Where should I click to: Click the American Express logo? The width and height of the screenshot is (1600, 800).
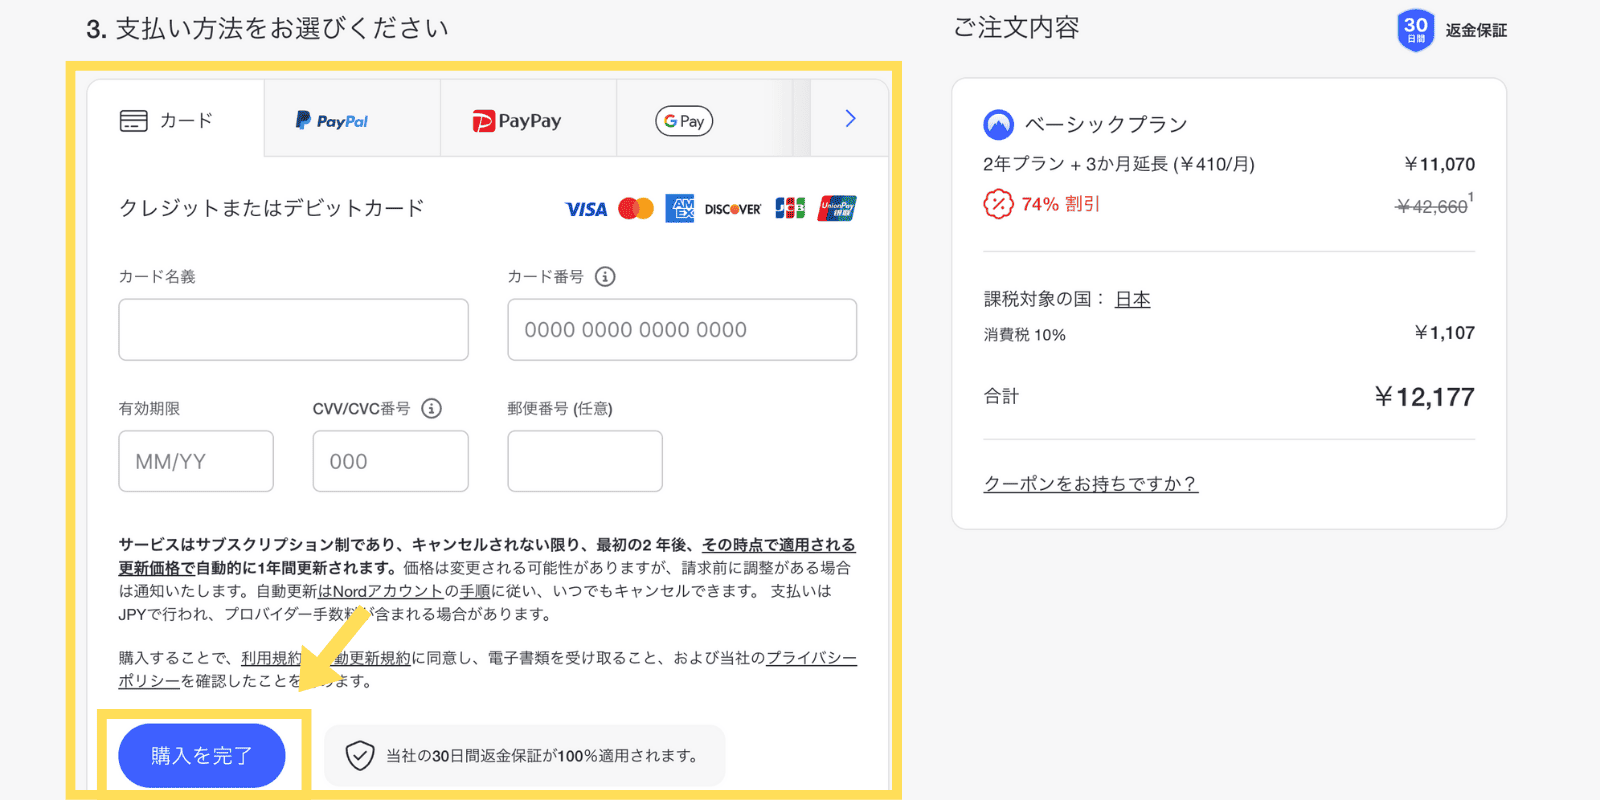tap(680, 208)
